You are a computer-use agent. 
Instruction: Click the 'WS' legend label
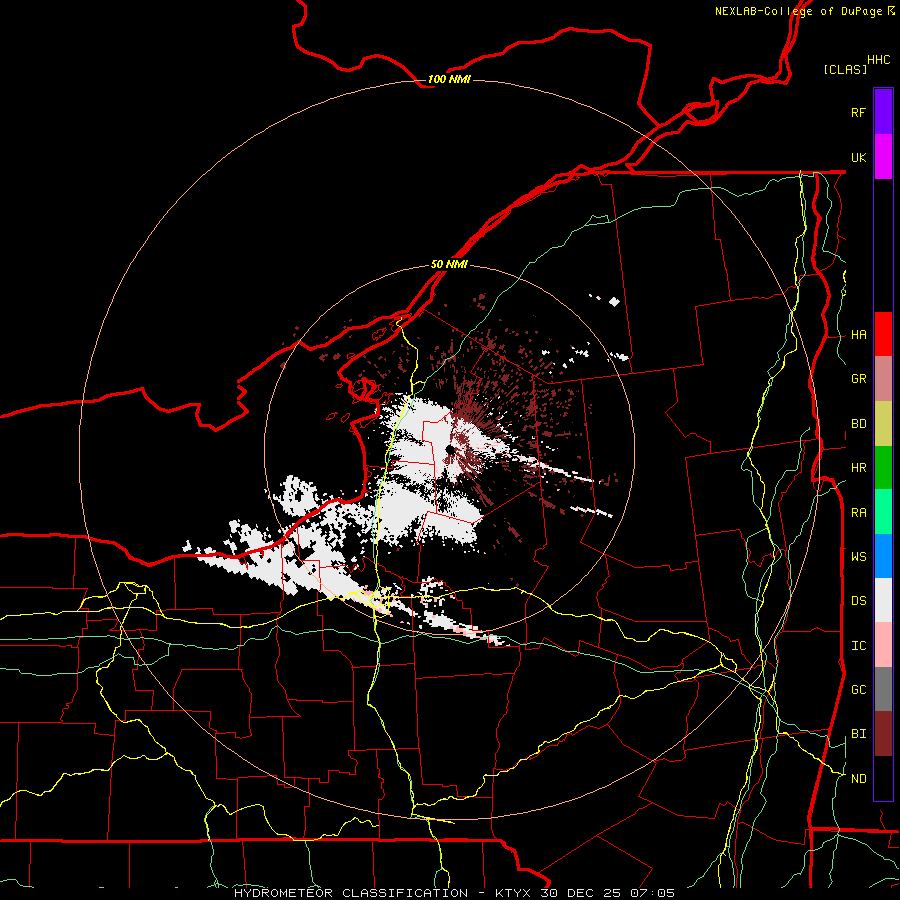click(859, 557)
